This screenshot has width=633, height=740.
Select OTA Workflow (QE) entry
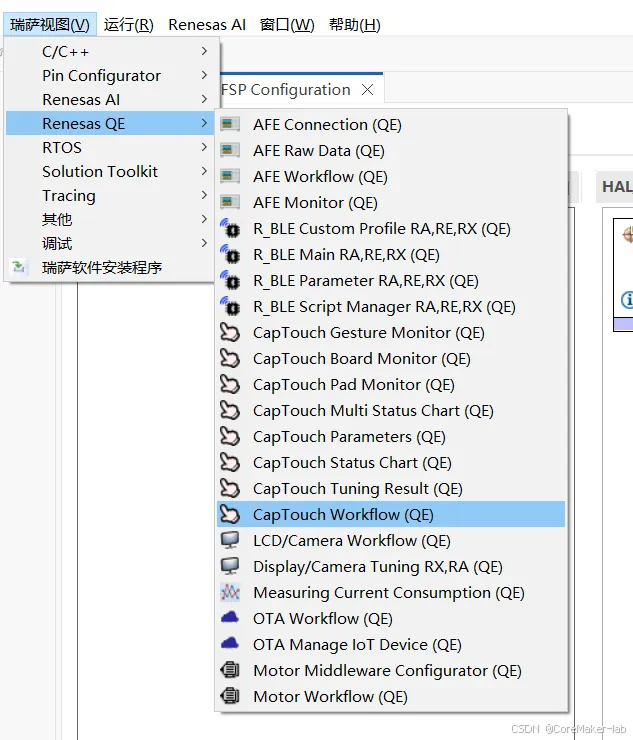[391, 618]
